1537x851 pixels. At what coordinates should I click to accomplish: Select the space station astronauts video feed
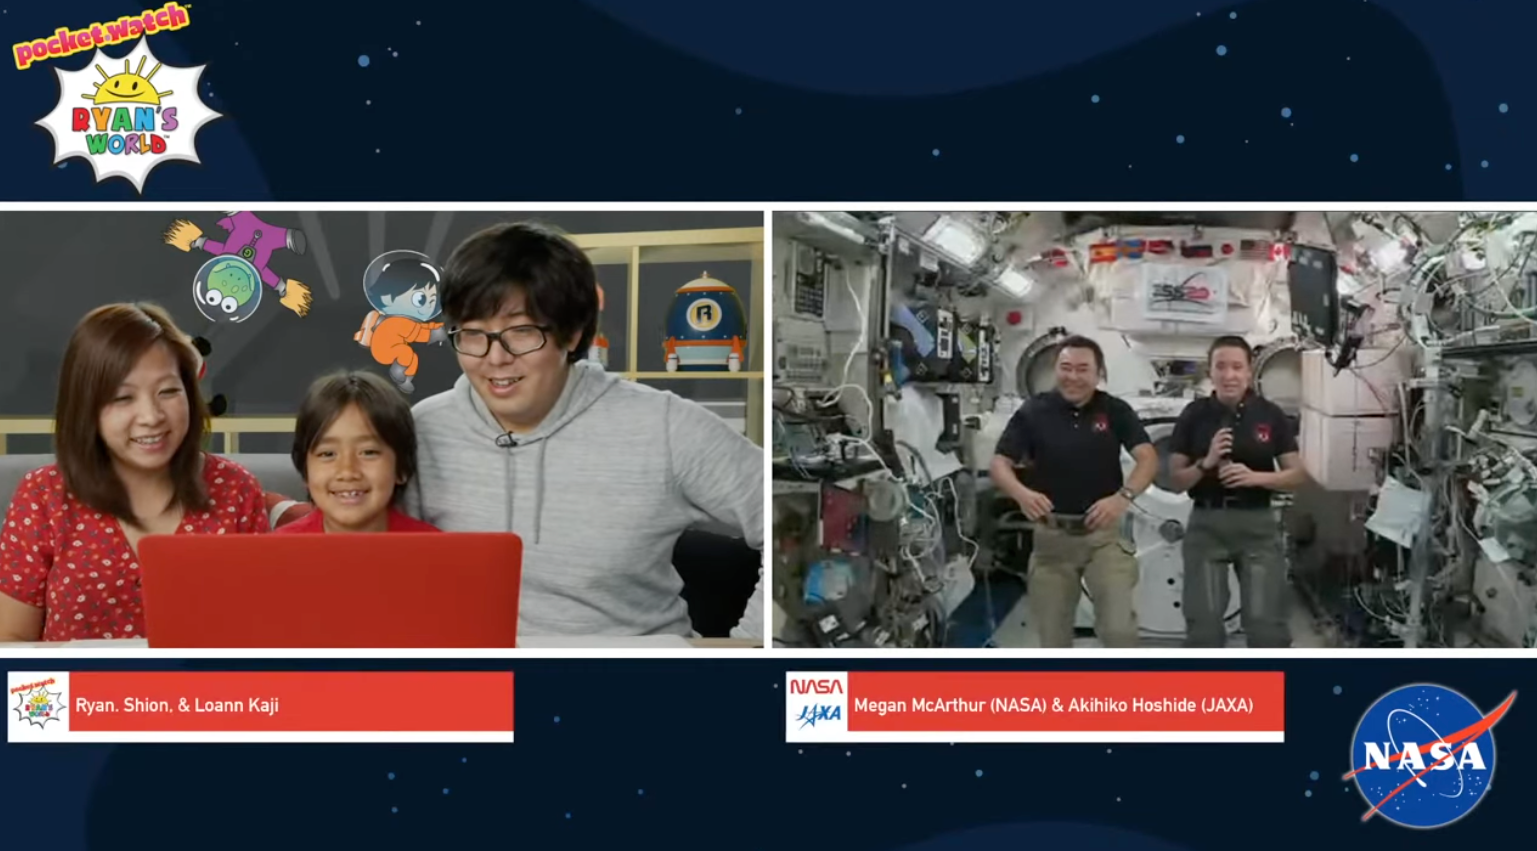tap(1154, 428)
